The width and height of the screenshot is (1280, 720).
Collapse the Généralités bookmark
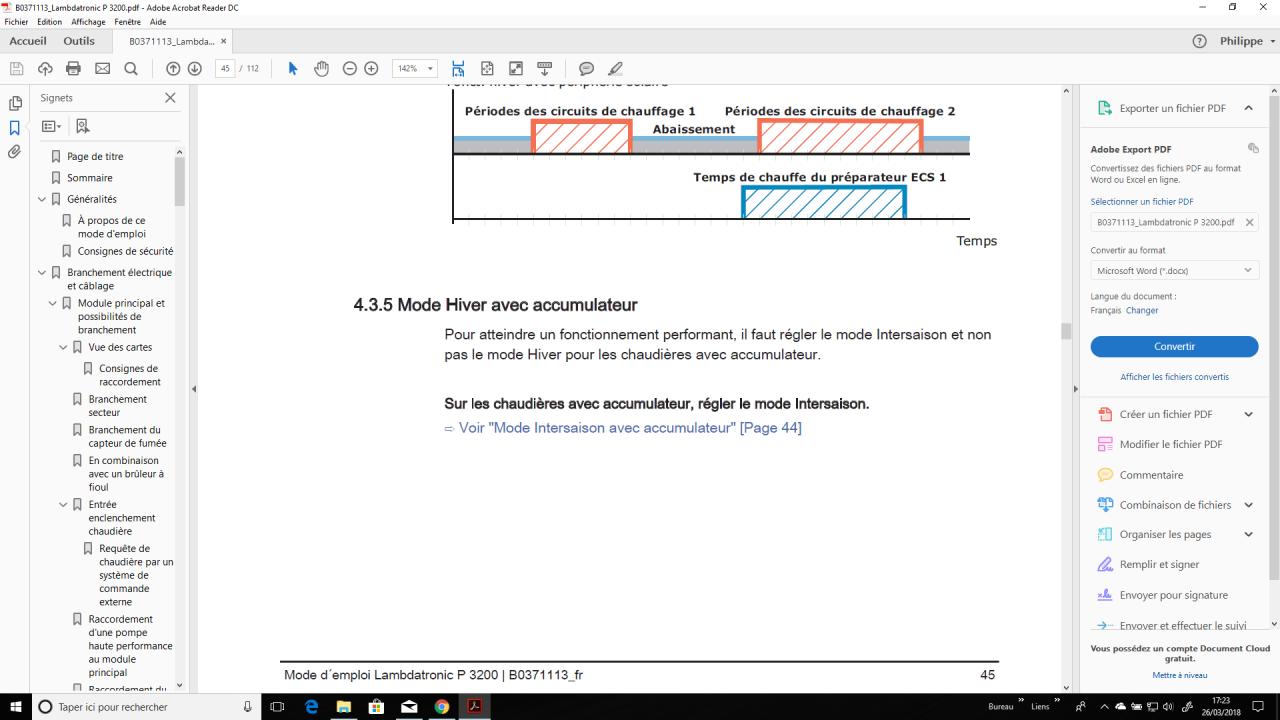click(x=42, y=199)
